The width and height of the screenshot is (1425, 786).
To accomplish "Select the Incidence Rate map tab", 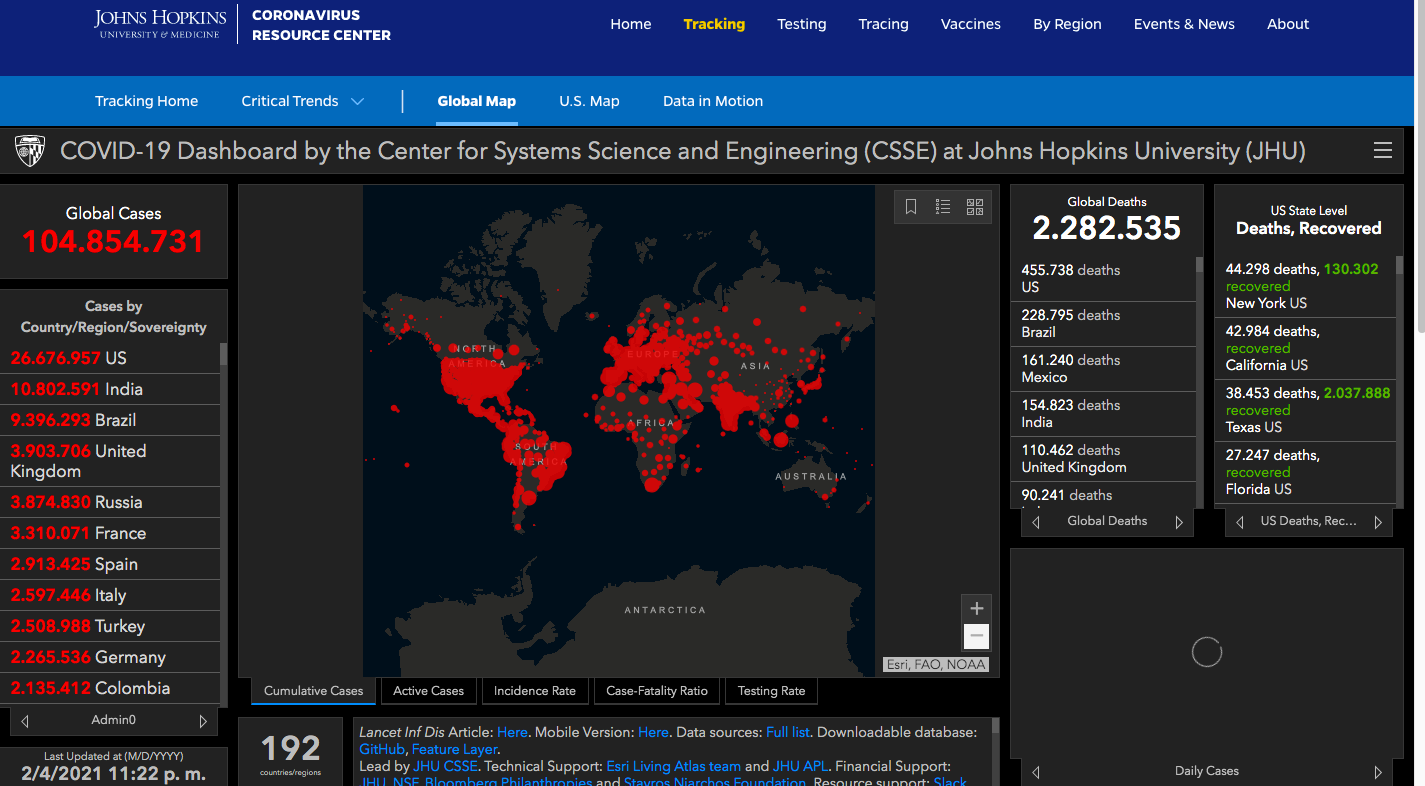I will pos(535,691).
